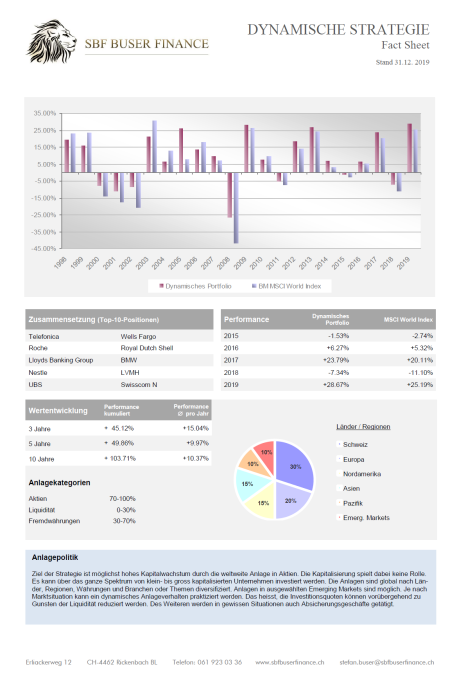Click the 30% slice of the pie chart
Screen dimensions: 466x686
pos(296,465)
